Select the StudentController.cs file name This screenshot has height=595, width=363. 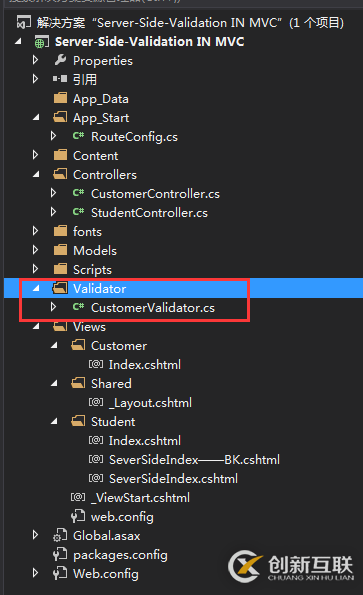(149, 213)
